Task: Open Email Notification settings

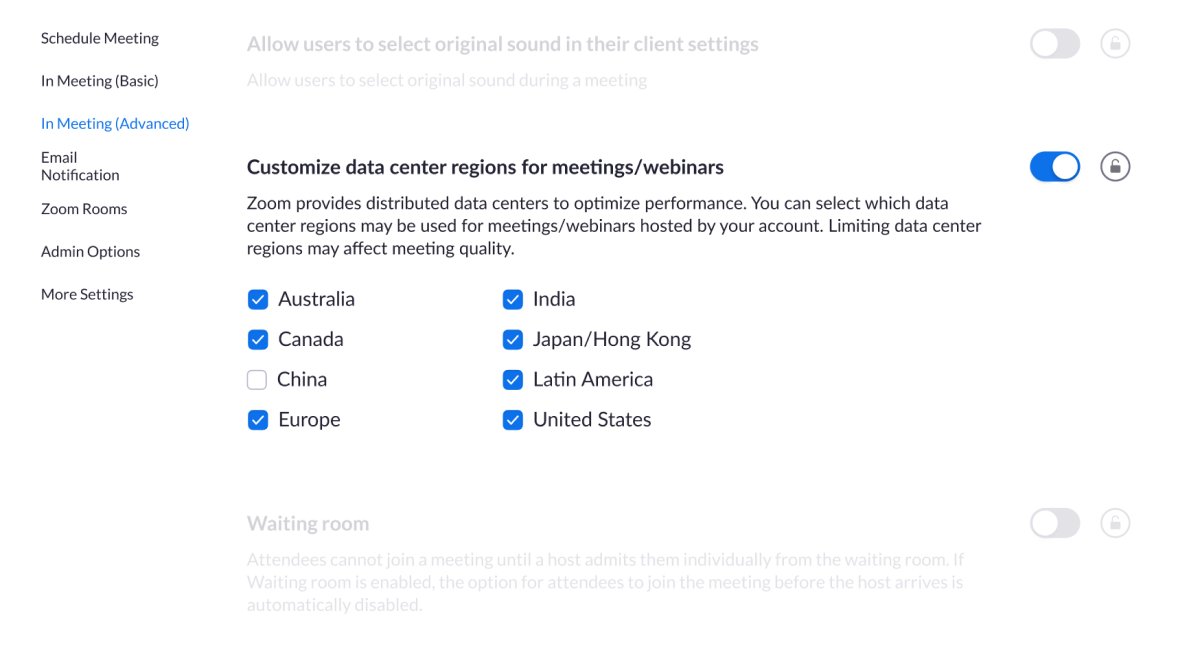Action: (80, 166)
